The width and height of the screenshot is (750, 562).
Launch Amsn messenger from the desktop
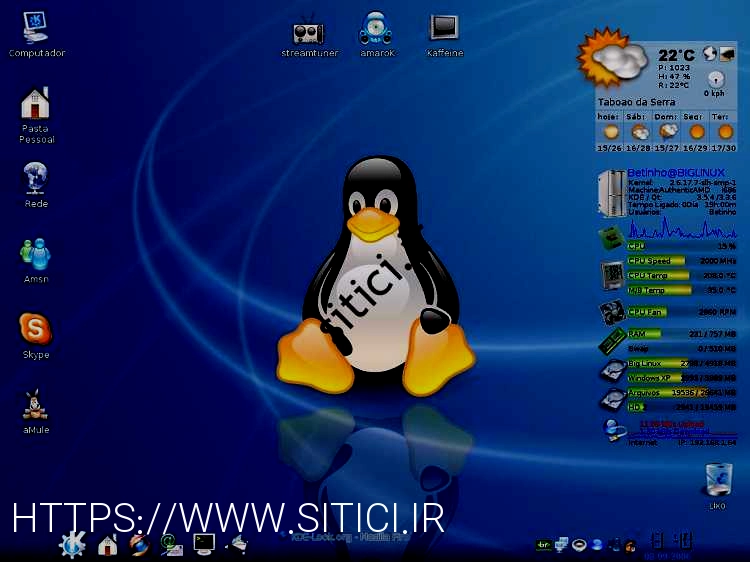pos(36,261)
